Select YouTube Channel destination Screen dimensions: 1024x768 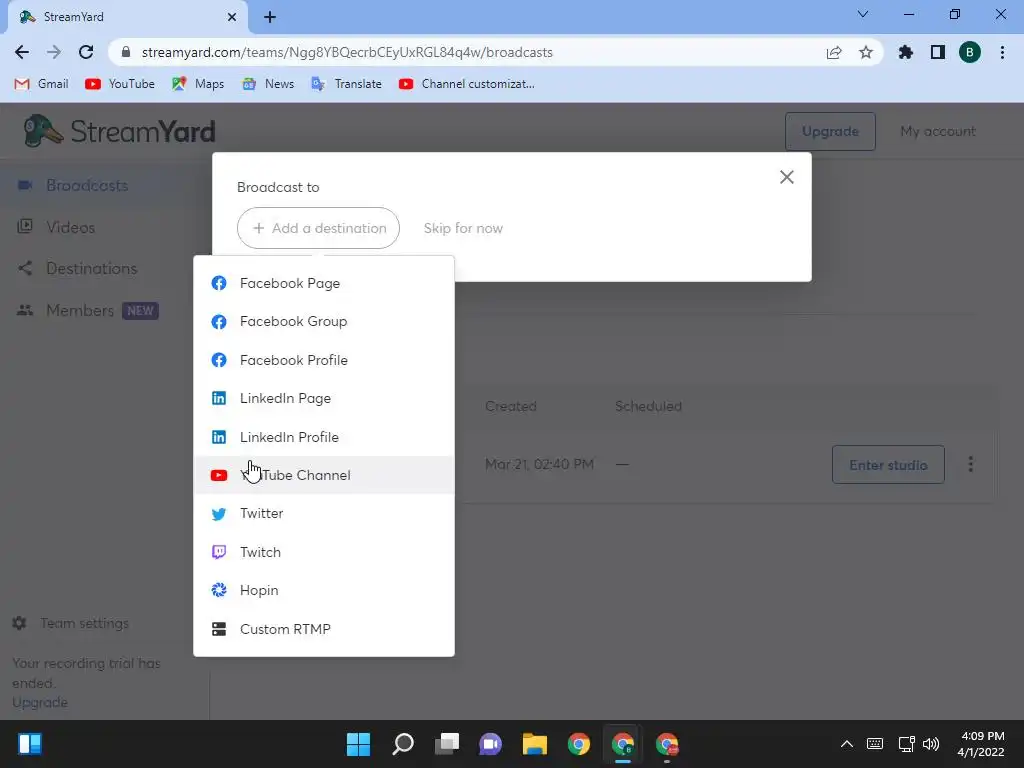pos(324,475)
